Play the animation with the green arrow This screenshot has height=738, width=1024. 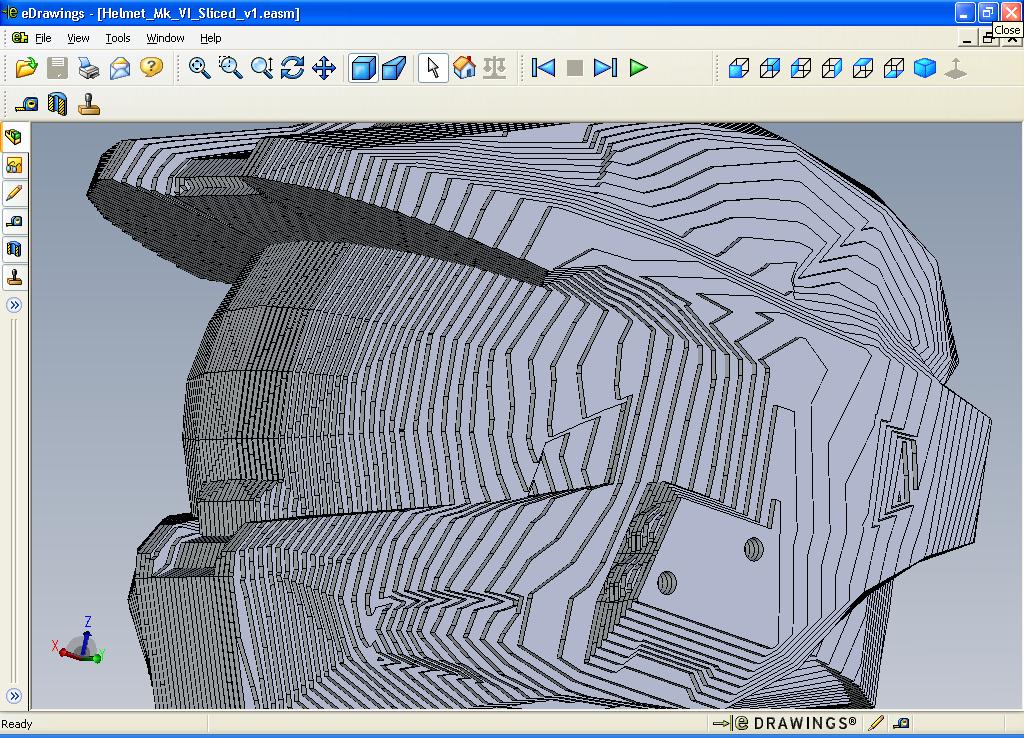pos(638,68)
